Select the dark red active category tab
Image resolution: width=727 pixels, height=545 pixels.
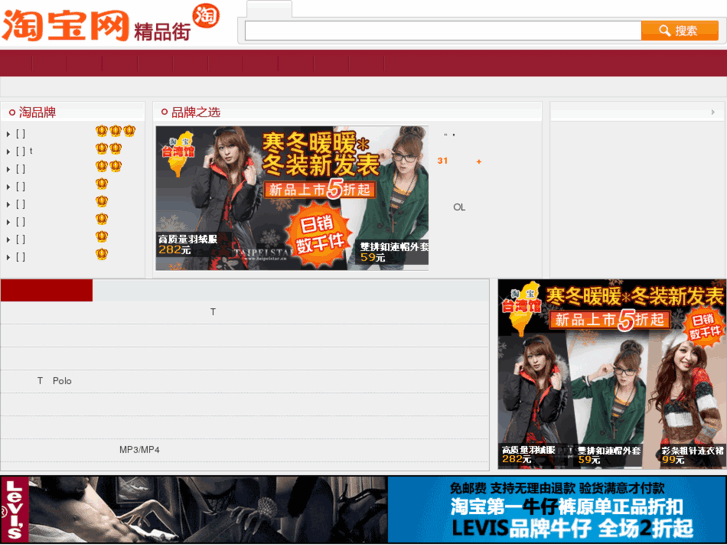pos(47,290)
